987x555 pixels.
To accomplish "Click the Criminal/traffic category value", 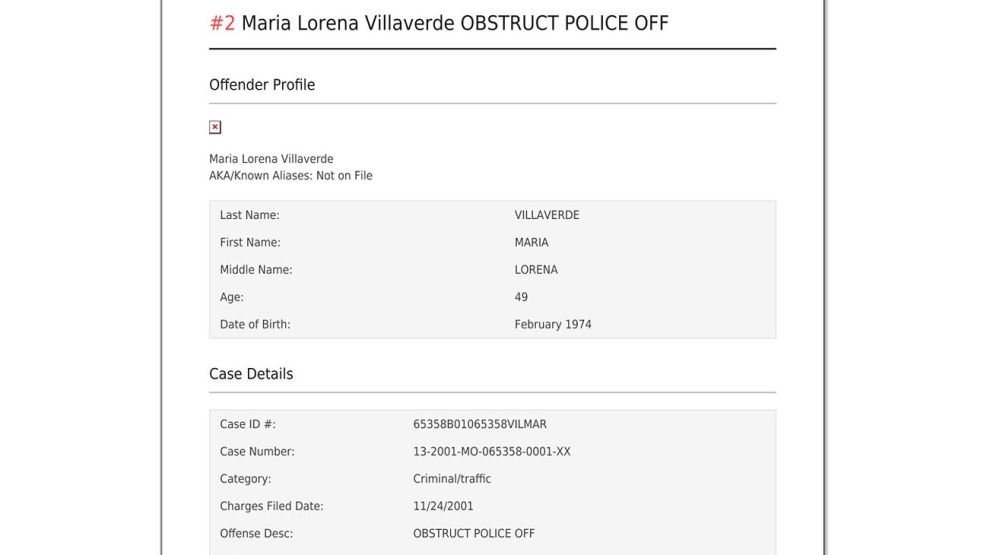I will pos(452,479).
